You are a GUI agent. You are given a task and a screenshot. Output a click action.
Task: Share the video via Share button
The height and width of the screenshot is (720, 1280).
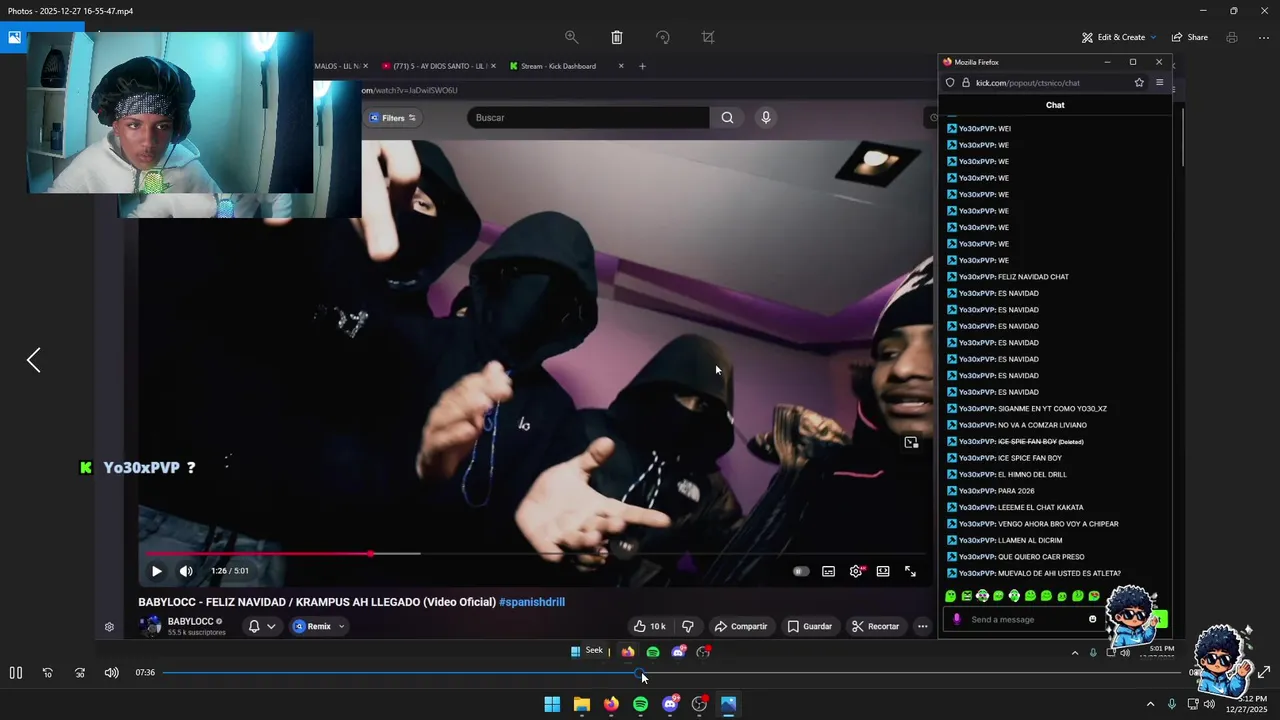(x=1190, y=37)
